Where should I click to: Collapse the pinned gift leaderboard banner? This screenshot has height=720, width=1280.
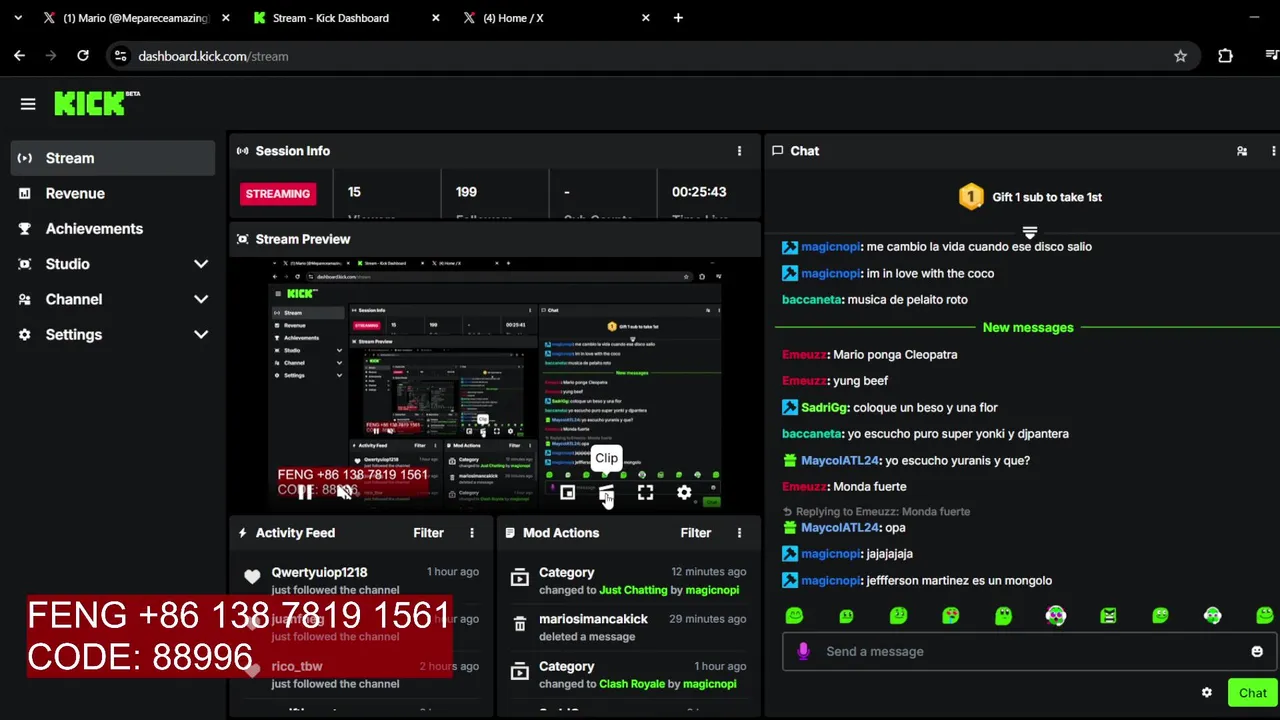coord(1029,232)
